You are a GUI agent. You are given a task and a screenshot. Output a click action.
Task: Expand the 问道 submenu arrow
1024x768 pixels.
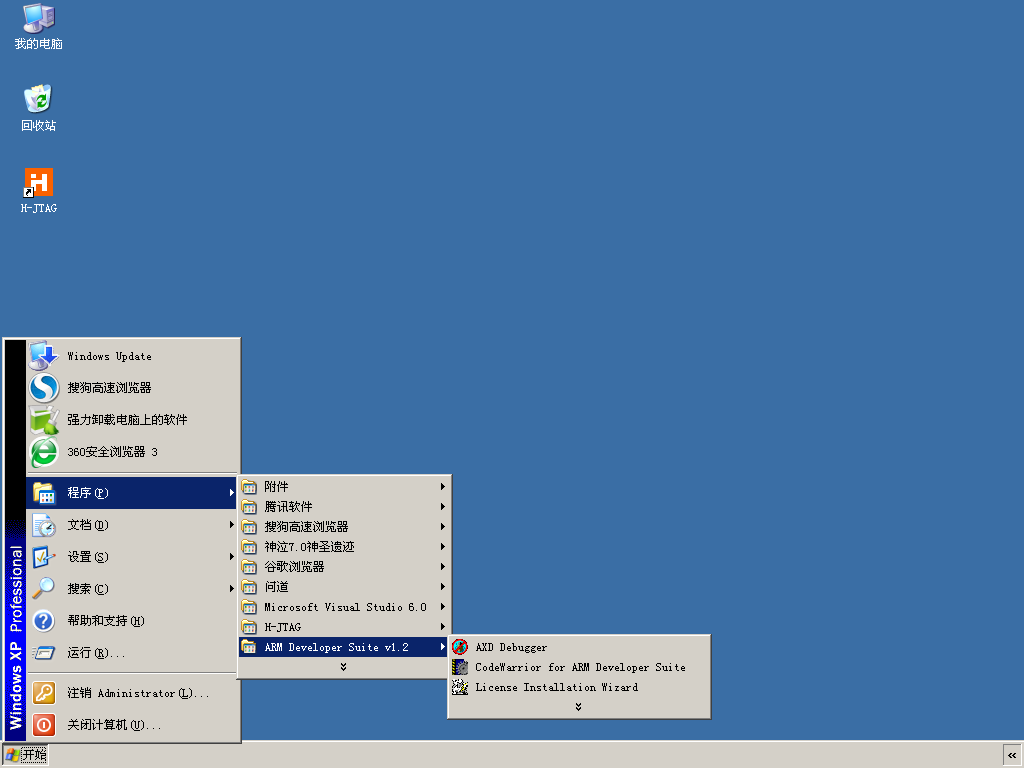[x=442, y=587]
